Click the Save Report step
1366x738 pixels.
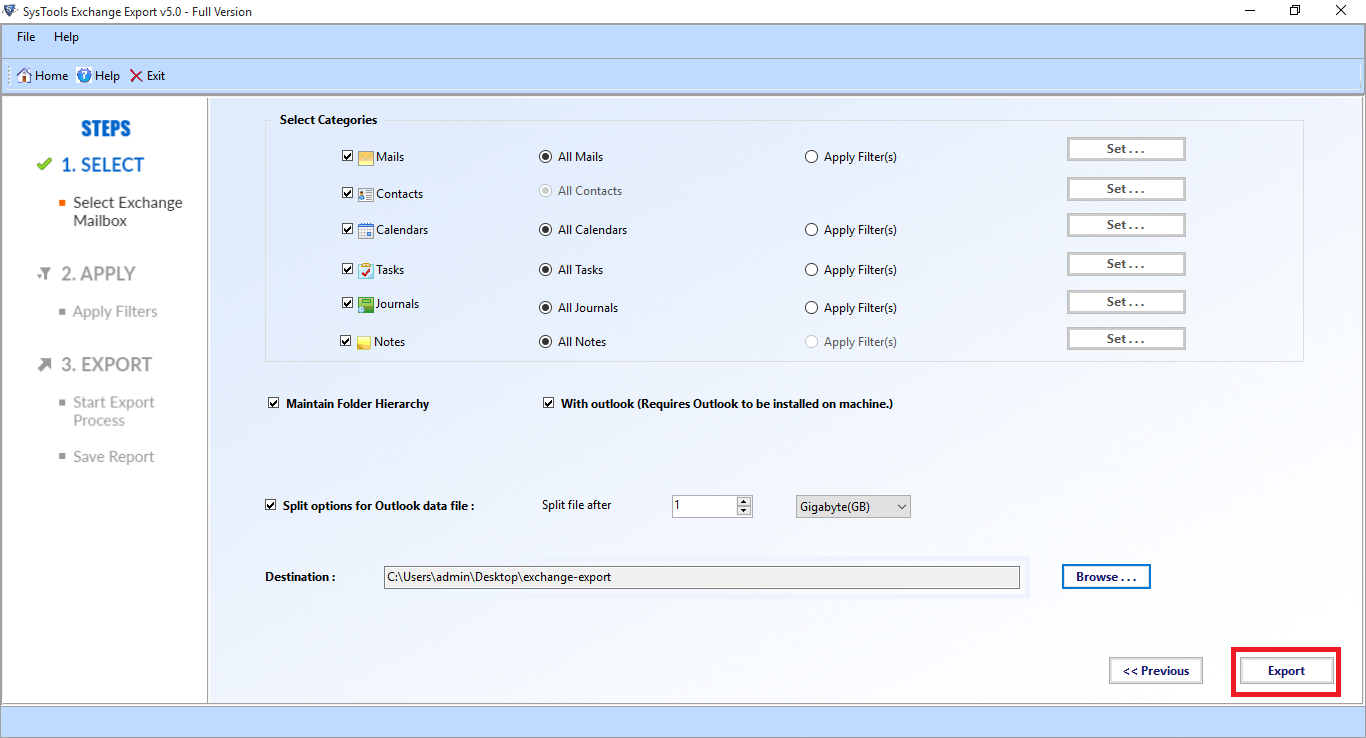point(114,457)
